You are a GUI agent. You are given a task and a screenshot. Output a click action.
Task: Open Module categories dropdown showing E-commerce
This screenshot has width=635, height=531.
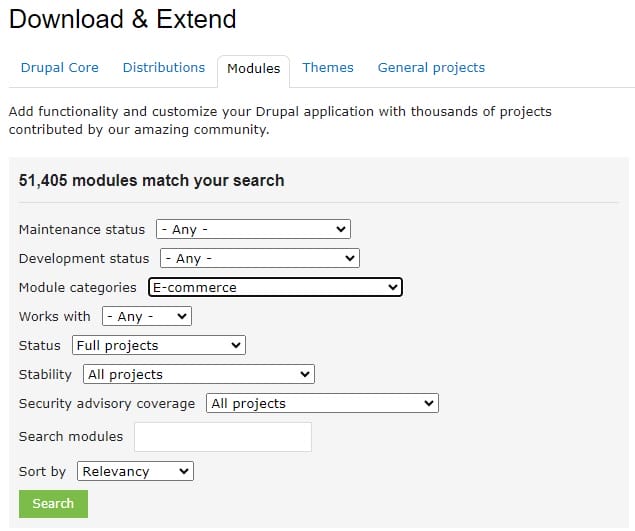275,287
